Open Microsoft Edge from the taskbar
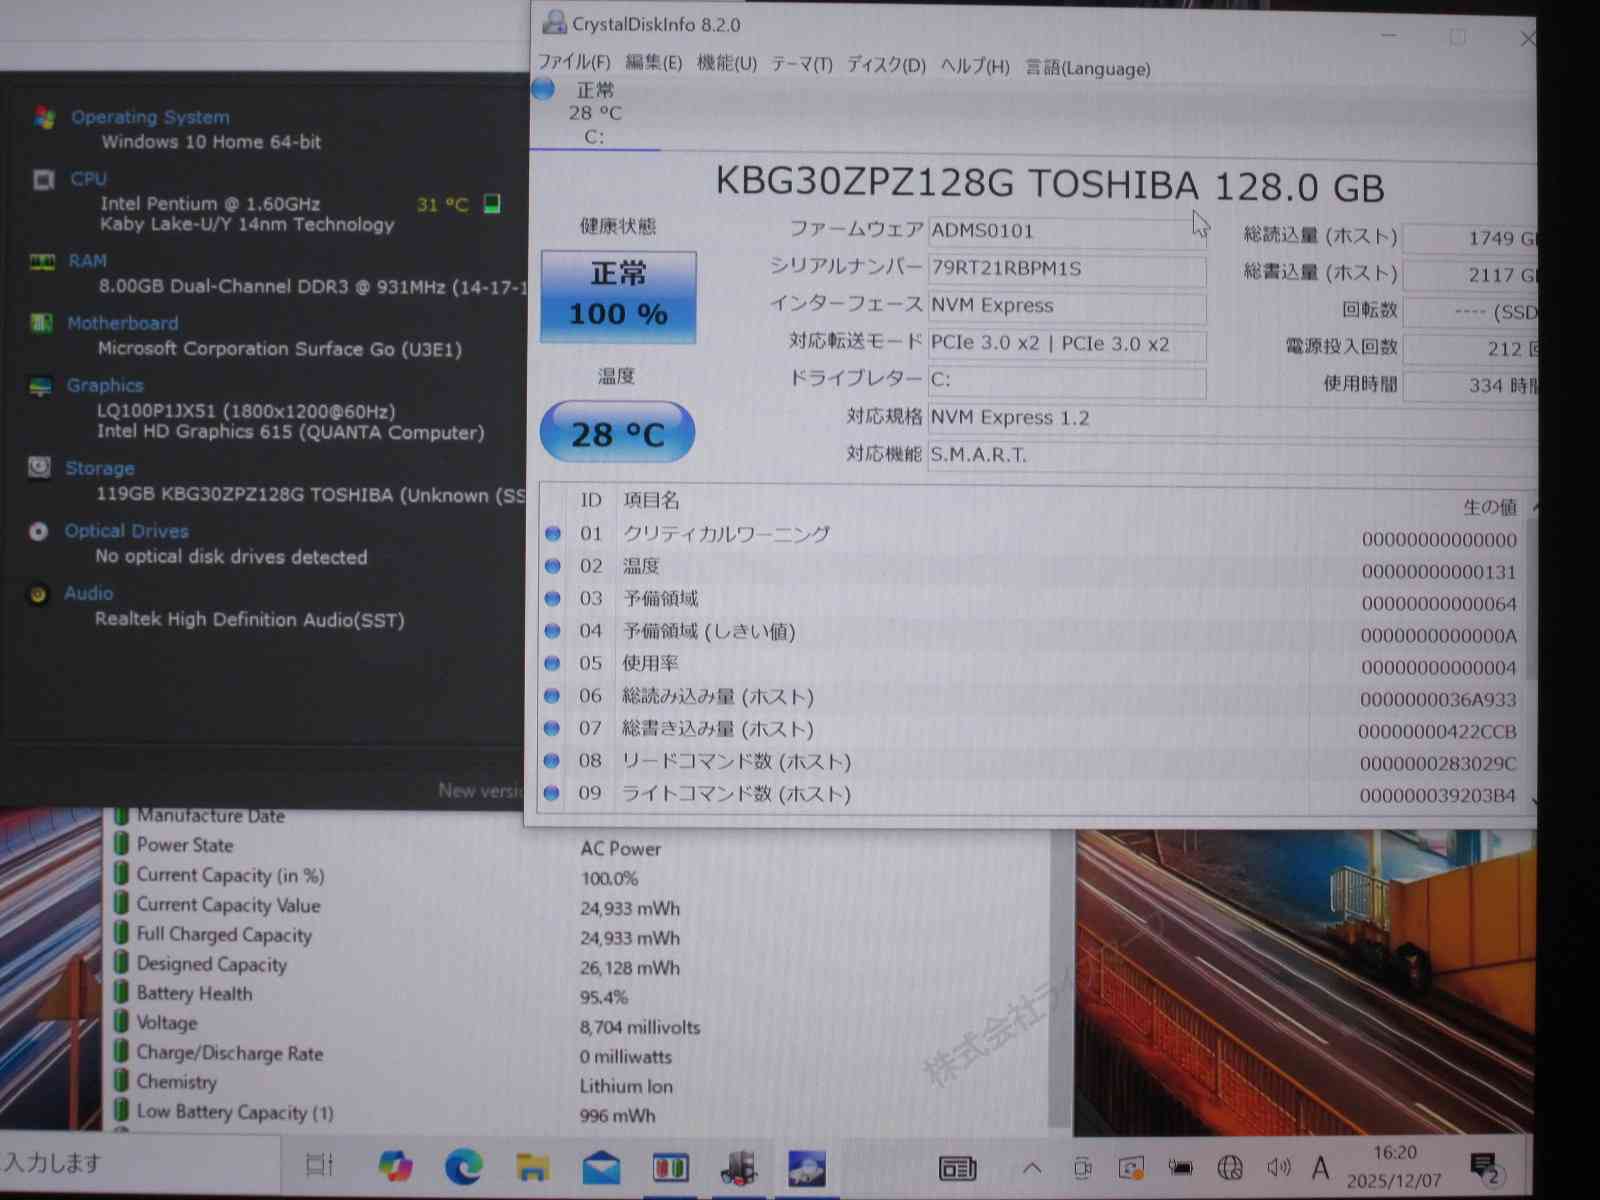The width and height of the screenshot is (1600, 1200). [x=463, y=1166]
